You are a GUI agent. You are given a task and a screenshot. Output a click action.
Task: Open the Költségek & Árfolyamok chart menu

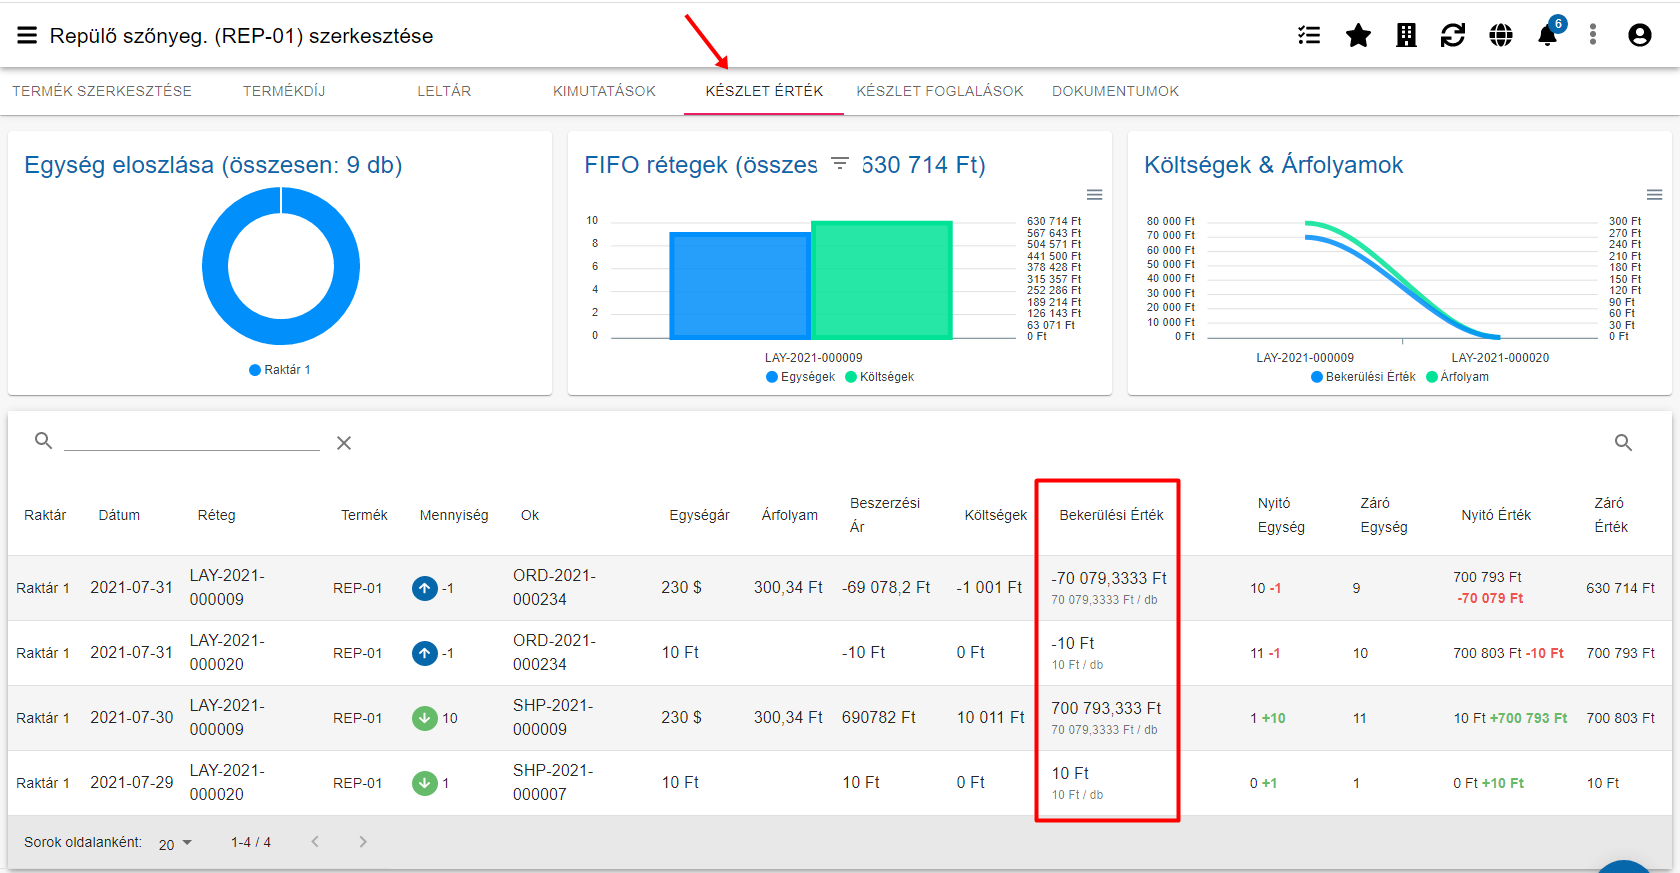1655,195
